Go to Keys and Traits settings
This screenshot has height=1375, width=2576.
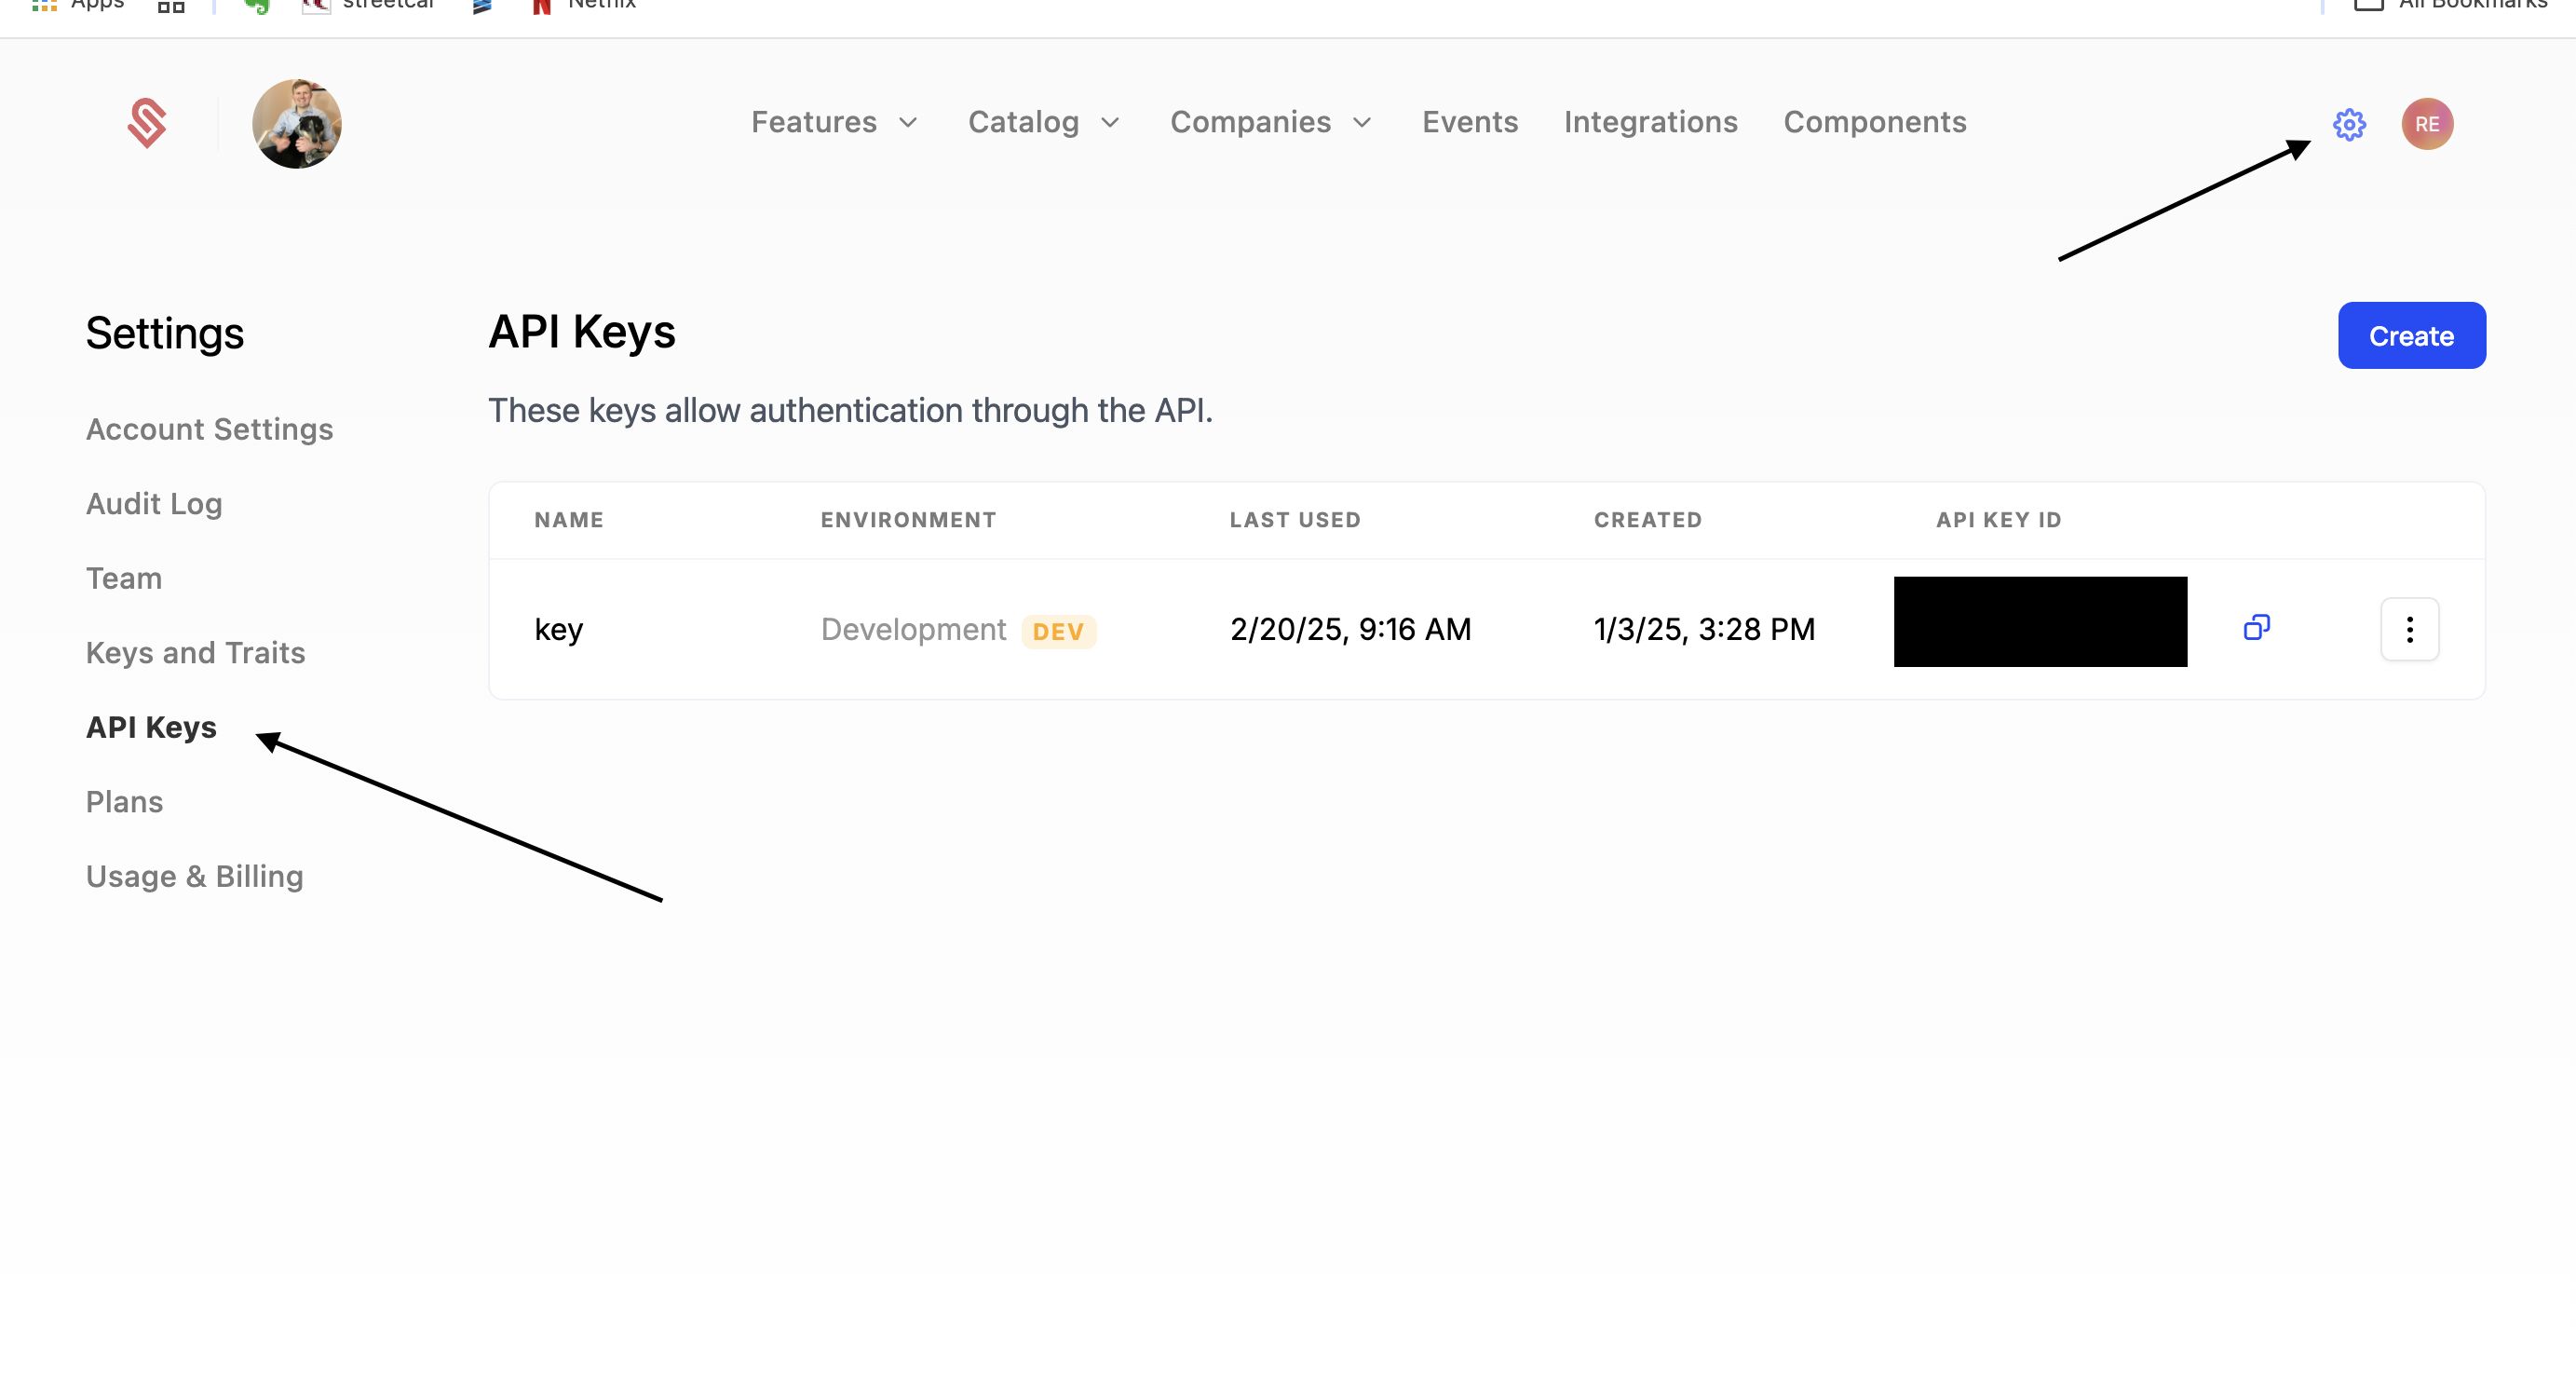(195, 652)
